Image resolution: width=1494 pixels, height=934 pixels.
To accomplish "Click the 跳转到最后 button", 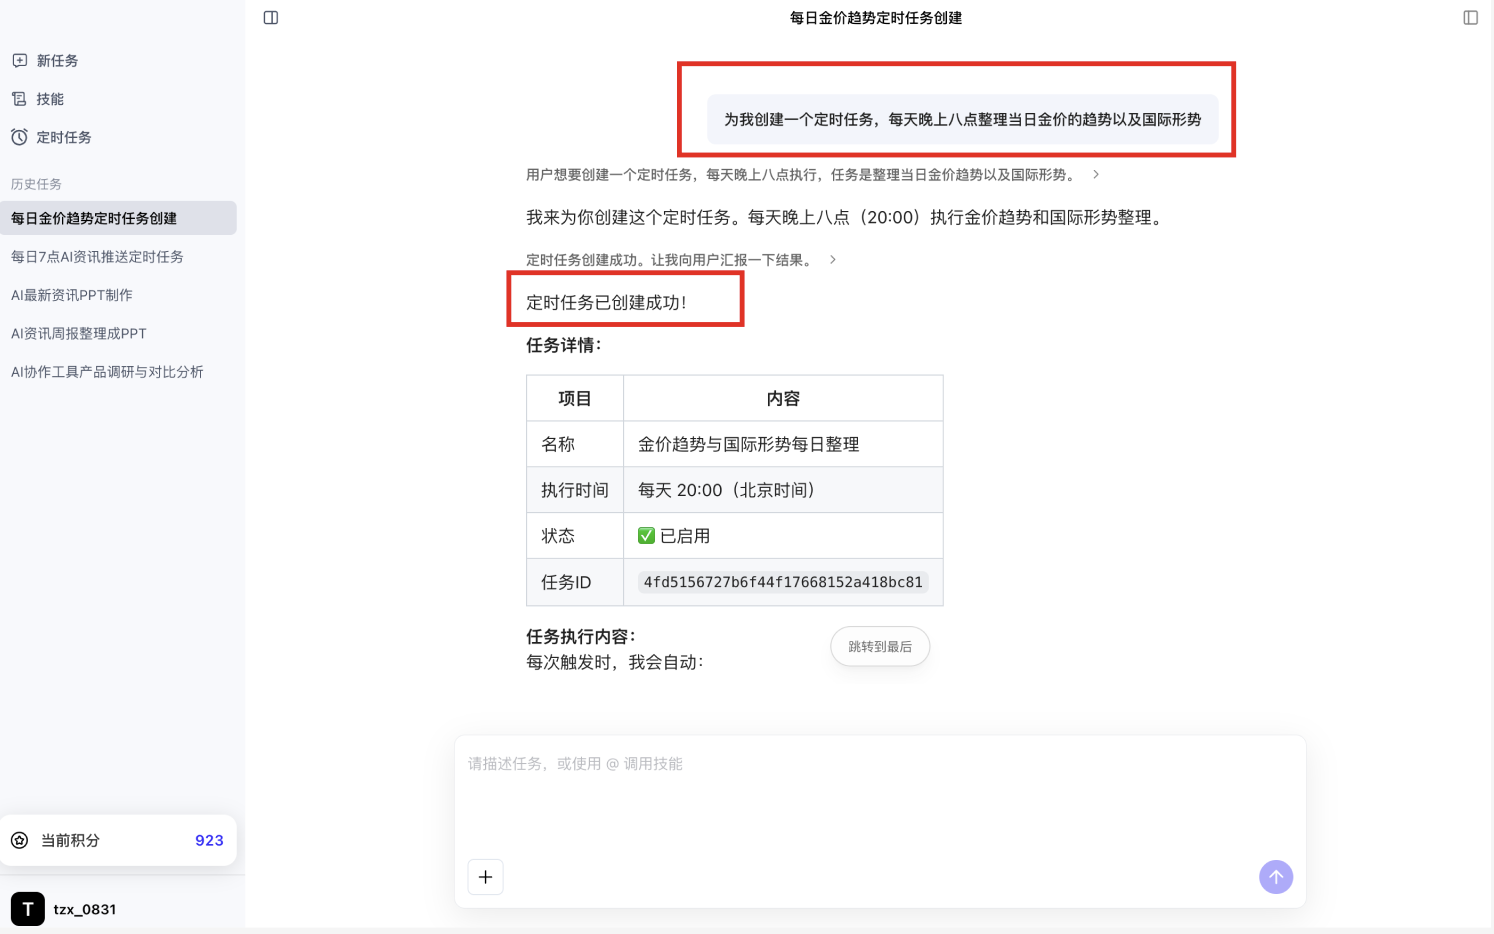I will point(880,647).
